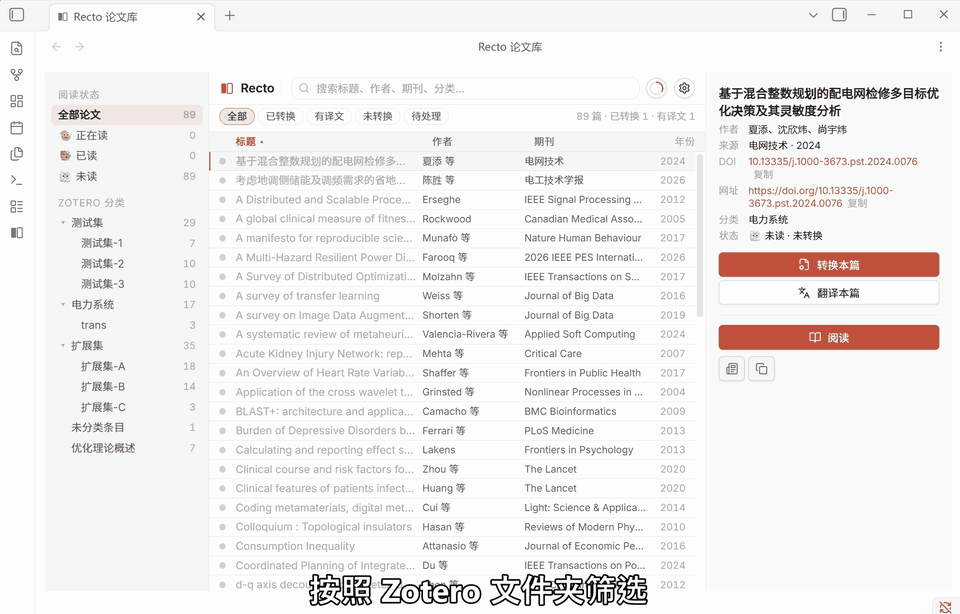Screen dimensions: 960x614
Task: Select the 优化理论概述 folder
Action: (127, 448)
